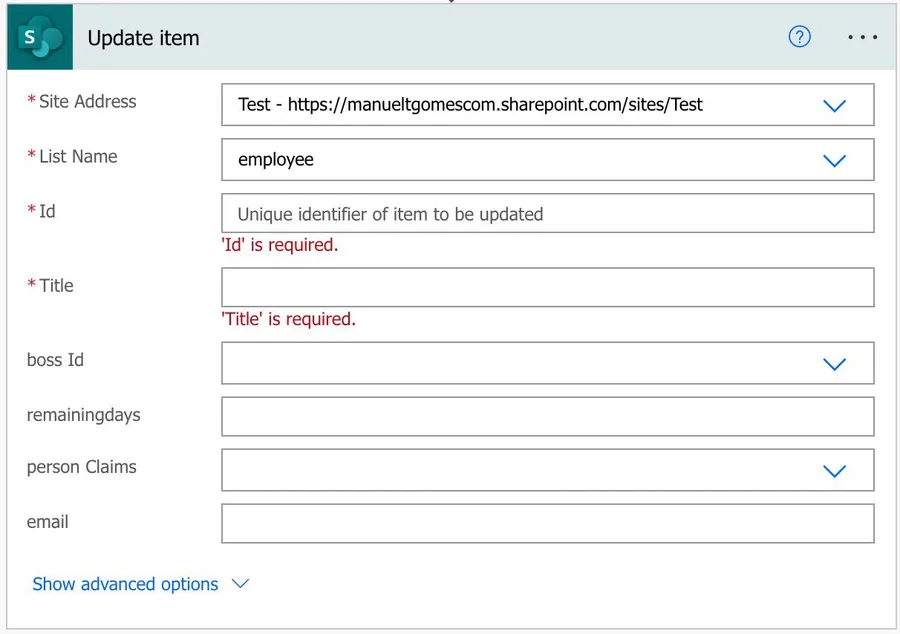Expand the boss Id field
Screen dimensions: 900x634
520,363
